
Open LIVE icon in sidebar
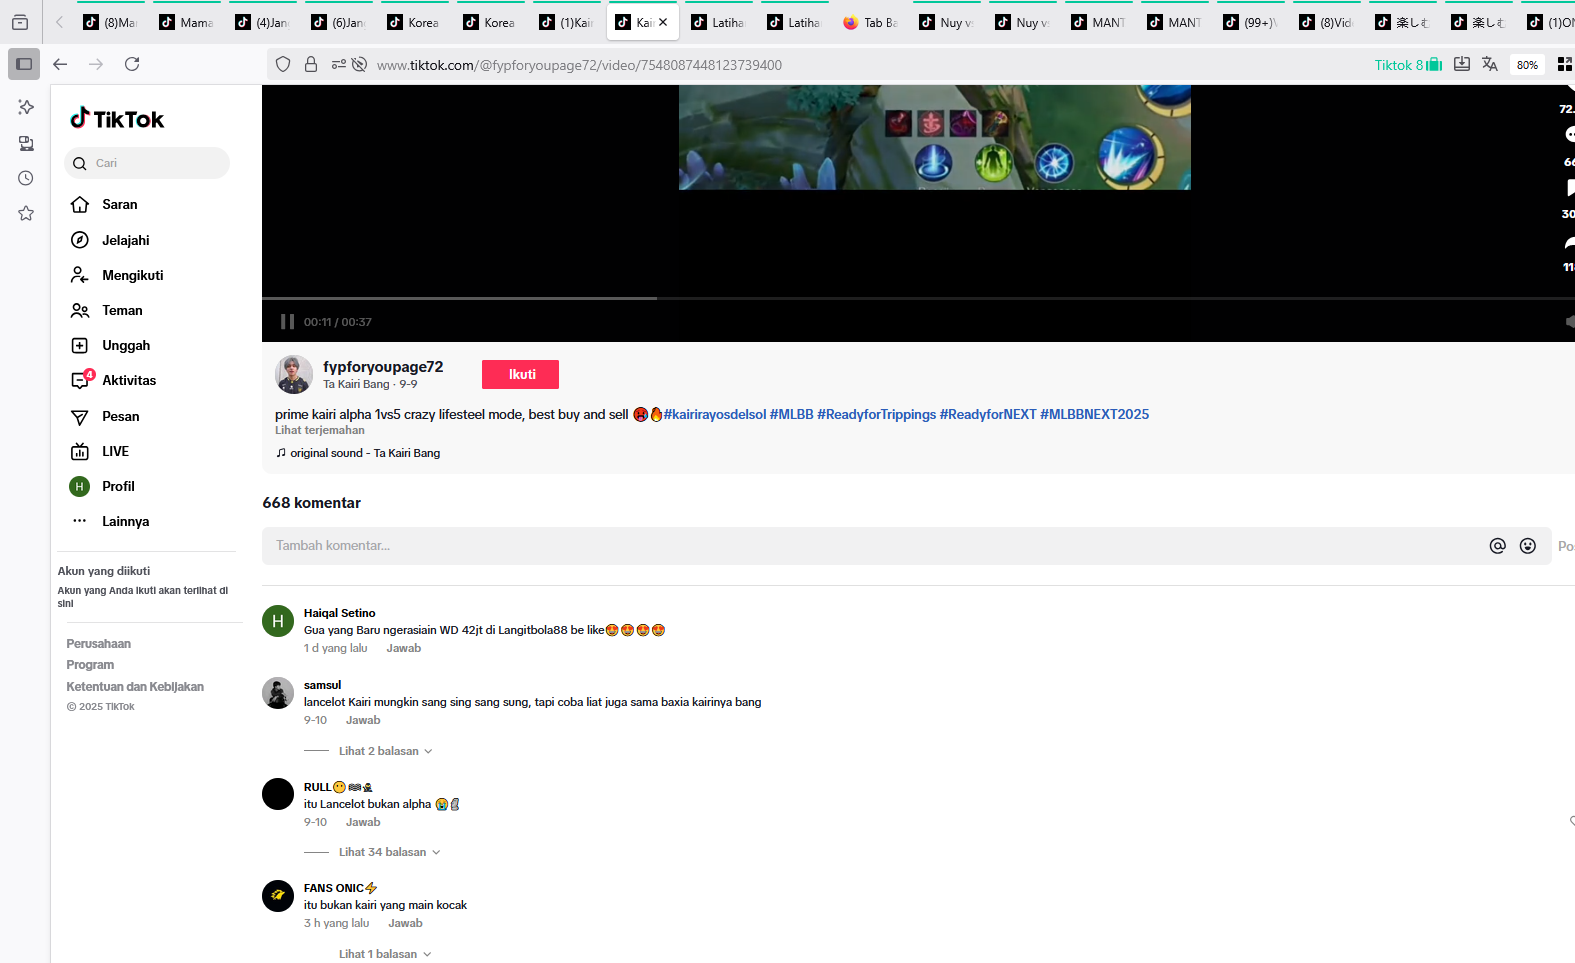80,451
